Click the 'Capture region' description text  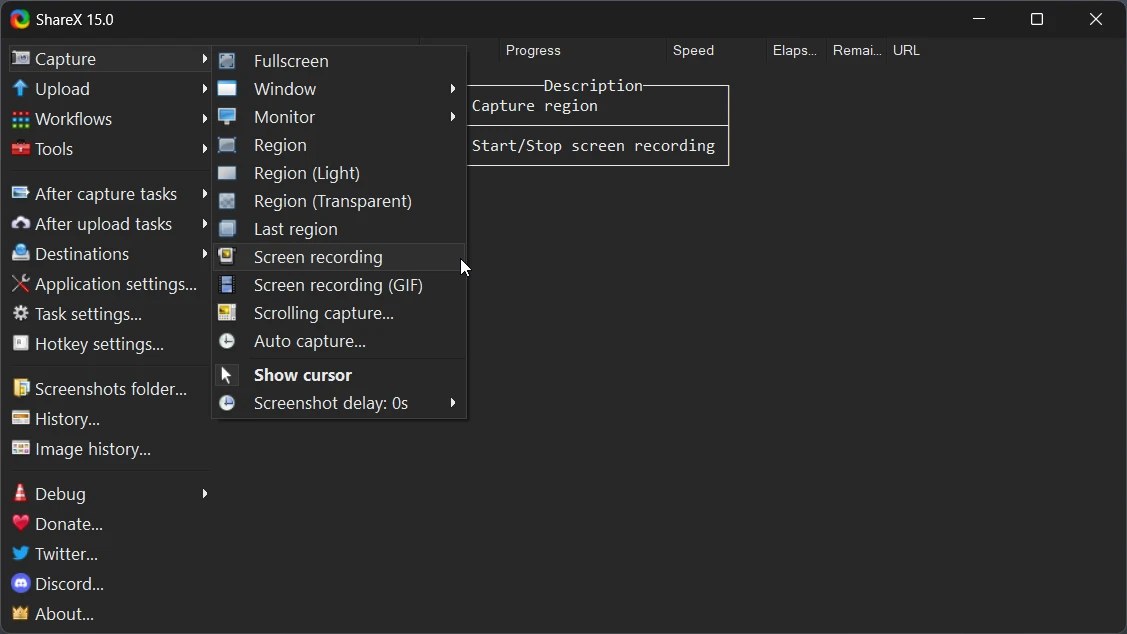tap(534, 106)
